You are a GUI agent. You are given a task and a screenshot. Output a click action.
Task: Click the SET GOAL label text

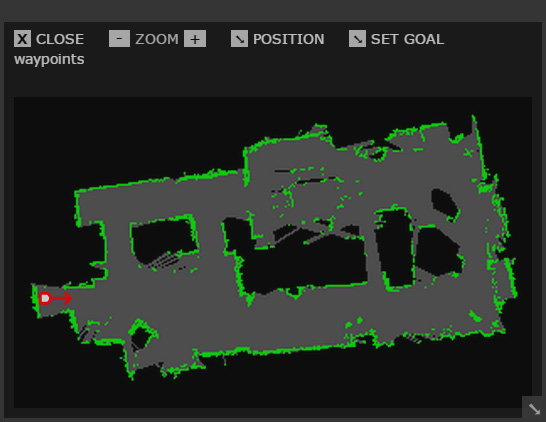pyautogui.click(x=407, y=39)
